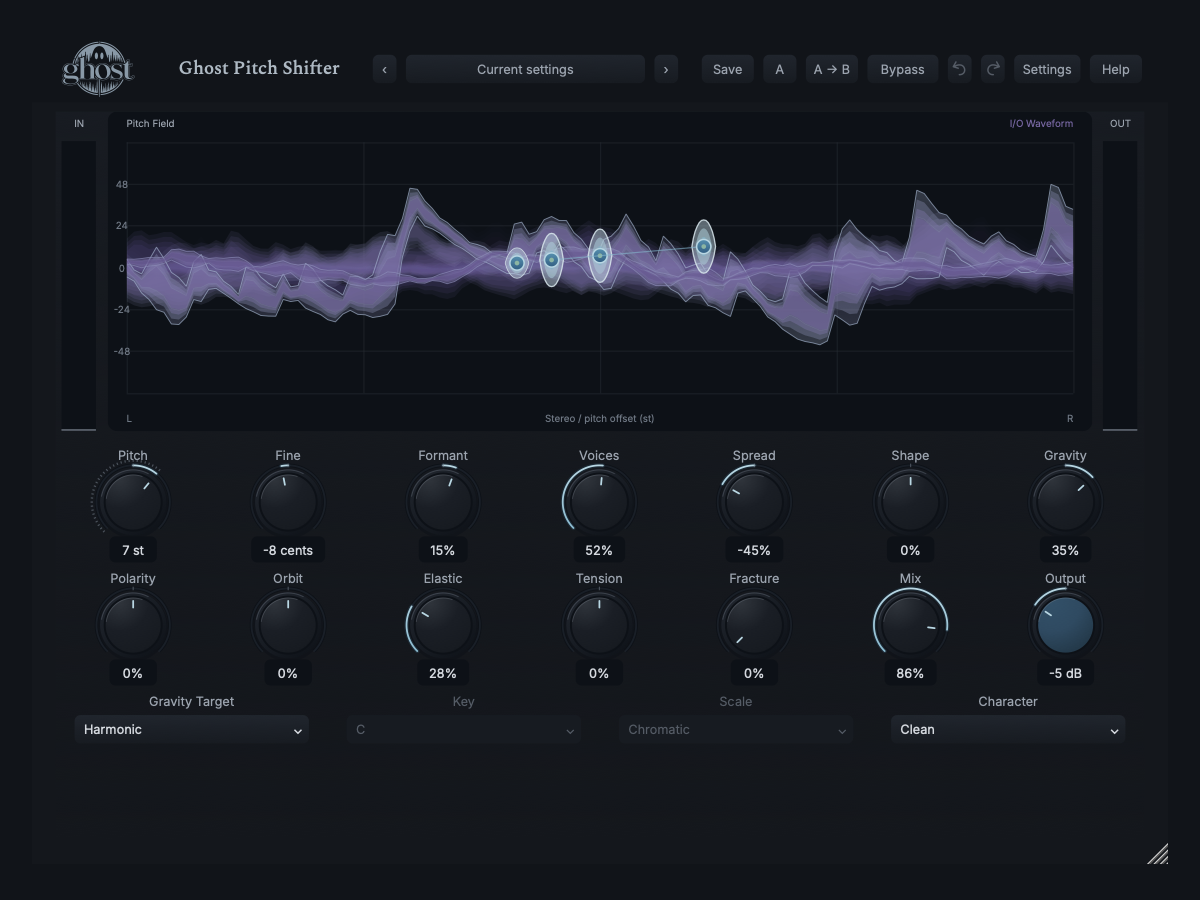The width and height of the screenshot is (1200, 900).
Task: Click the redo arrow icon
Action: pos(993,69)
